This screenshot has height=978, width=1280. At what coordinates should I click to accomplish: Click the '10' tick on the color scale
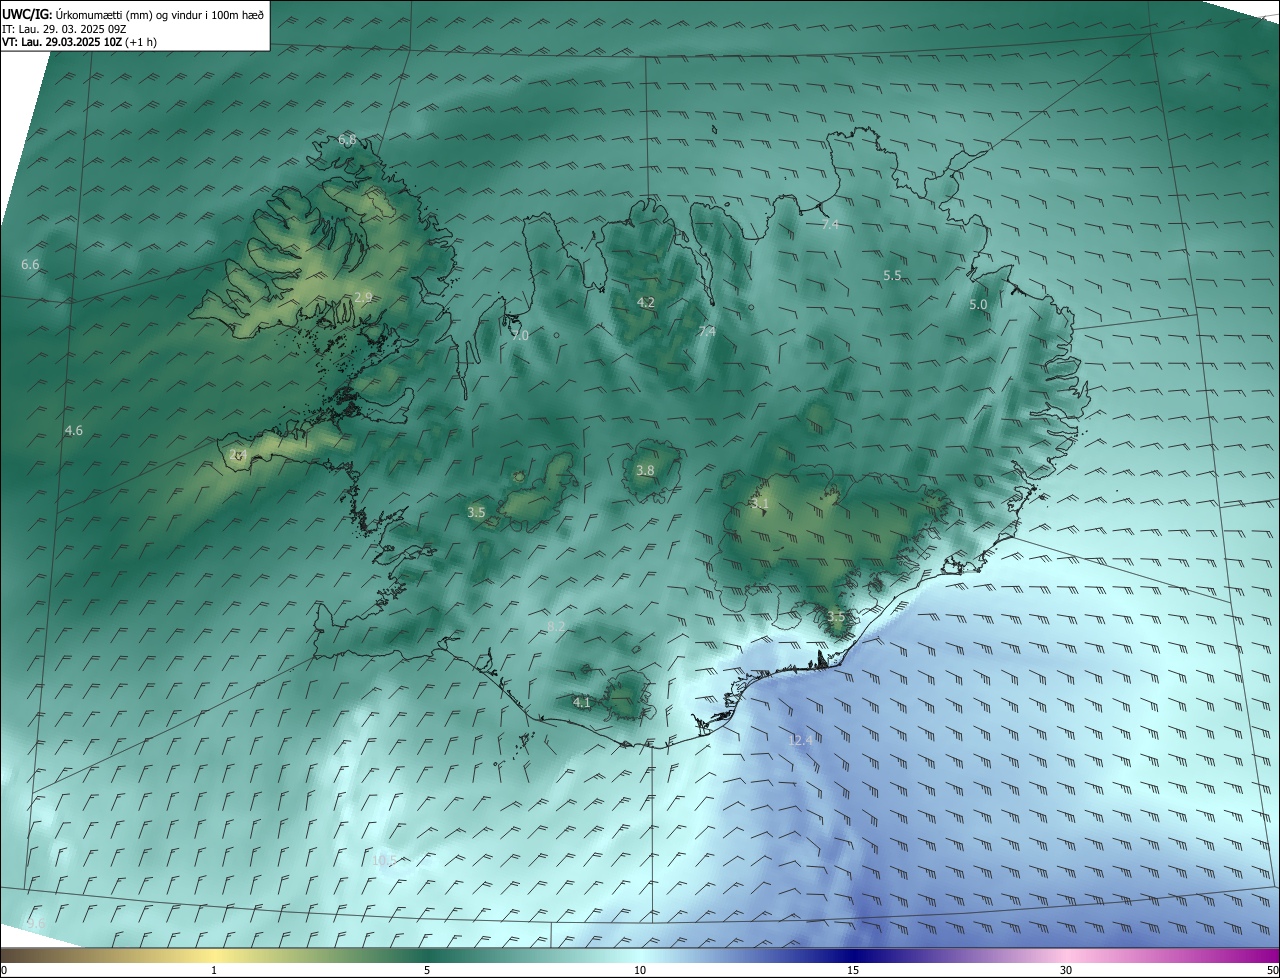[x=640, y=970]
